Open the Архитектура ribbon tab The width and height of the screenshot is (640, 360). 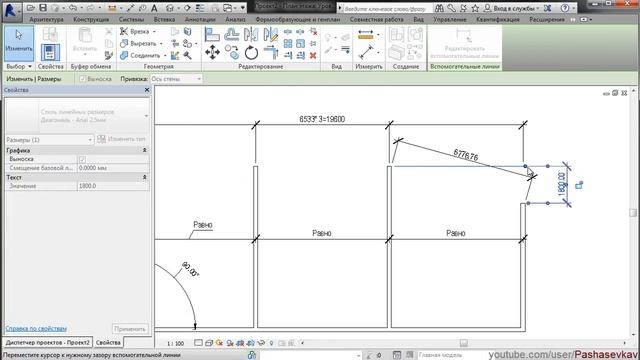tap(47, 19)
